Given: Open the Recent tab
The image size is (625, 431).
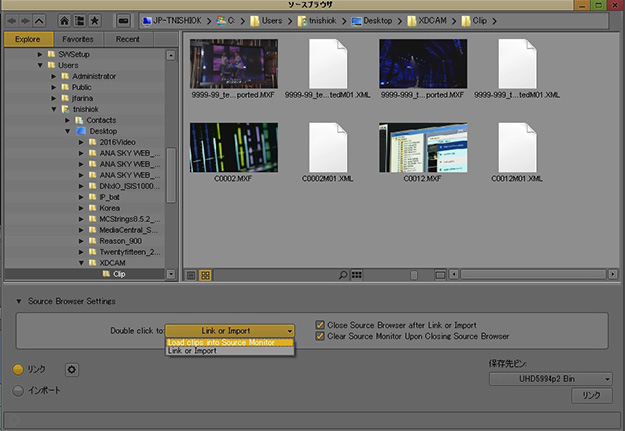Looking at the screenshot, I should coord(128,40).
